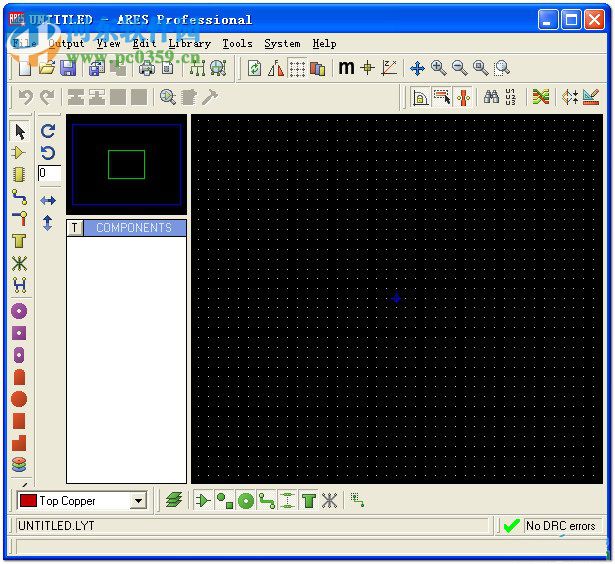Click the pan view center icon
Image resolution: width=615 pixels, height=564 pixels.
[x=417, y=68]
